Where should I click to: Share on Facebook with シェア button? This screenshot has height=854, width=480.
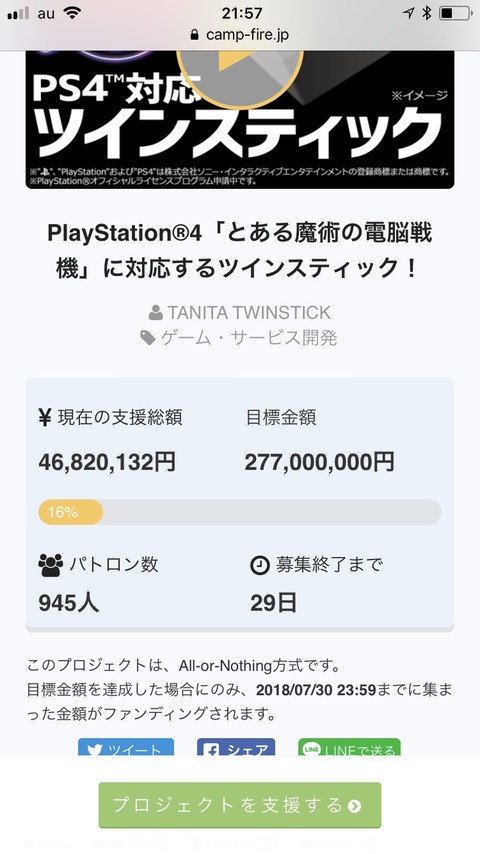[236, 748]
